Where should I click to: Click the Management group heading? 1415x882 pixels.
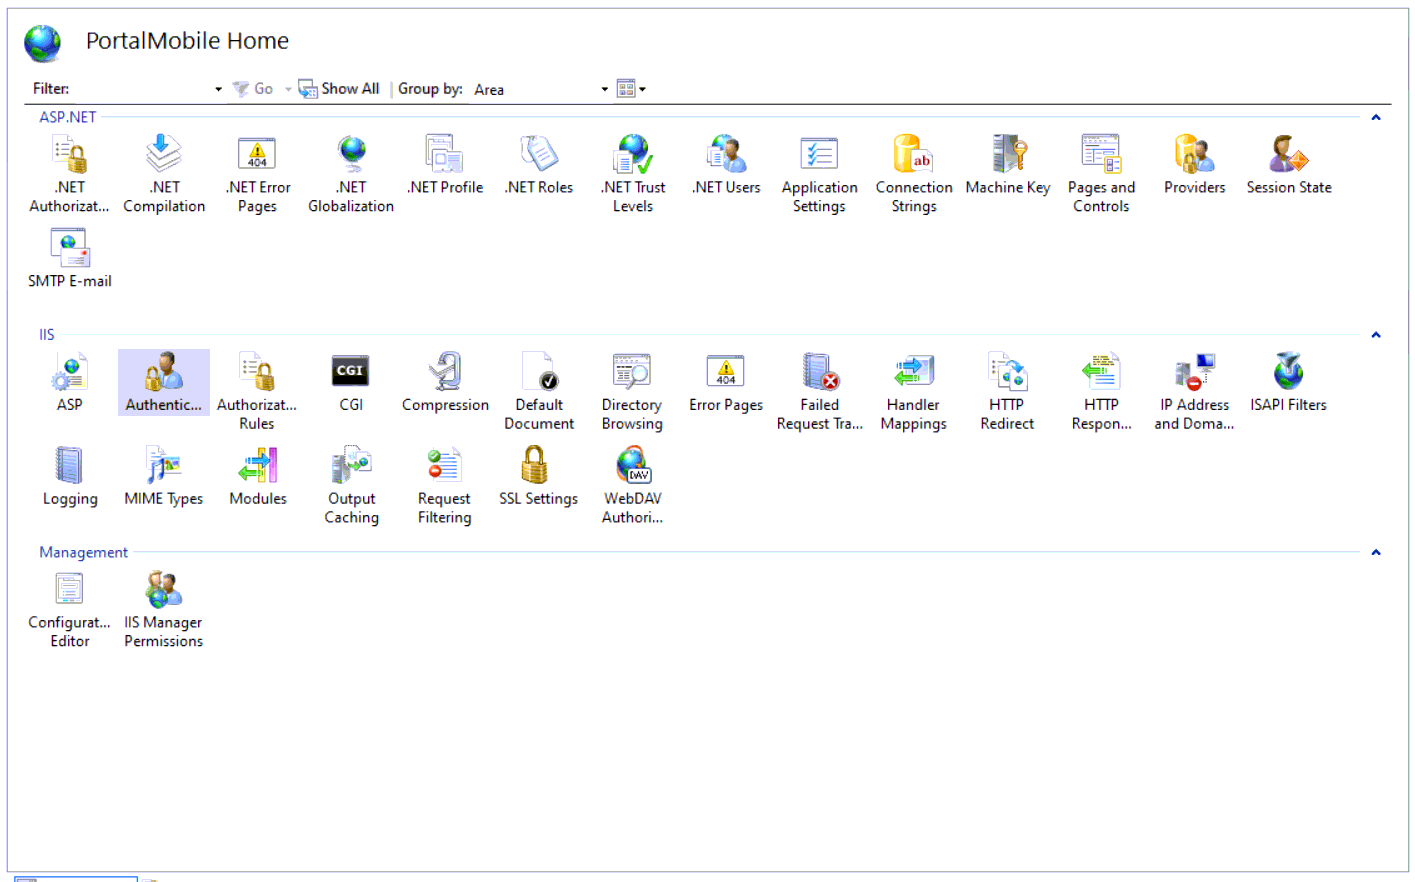coord(84,552)
